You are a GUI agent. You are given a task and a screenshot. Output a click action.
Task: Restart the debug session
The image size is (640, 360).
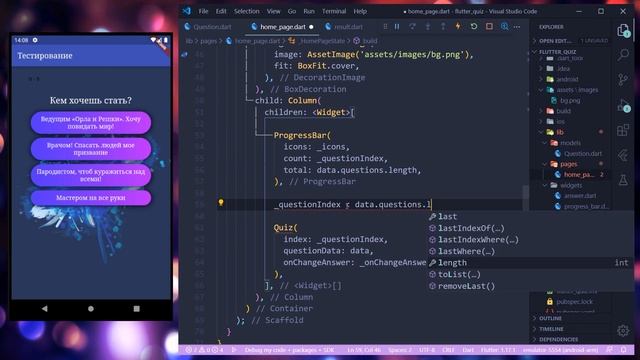(473, 27)
